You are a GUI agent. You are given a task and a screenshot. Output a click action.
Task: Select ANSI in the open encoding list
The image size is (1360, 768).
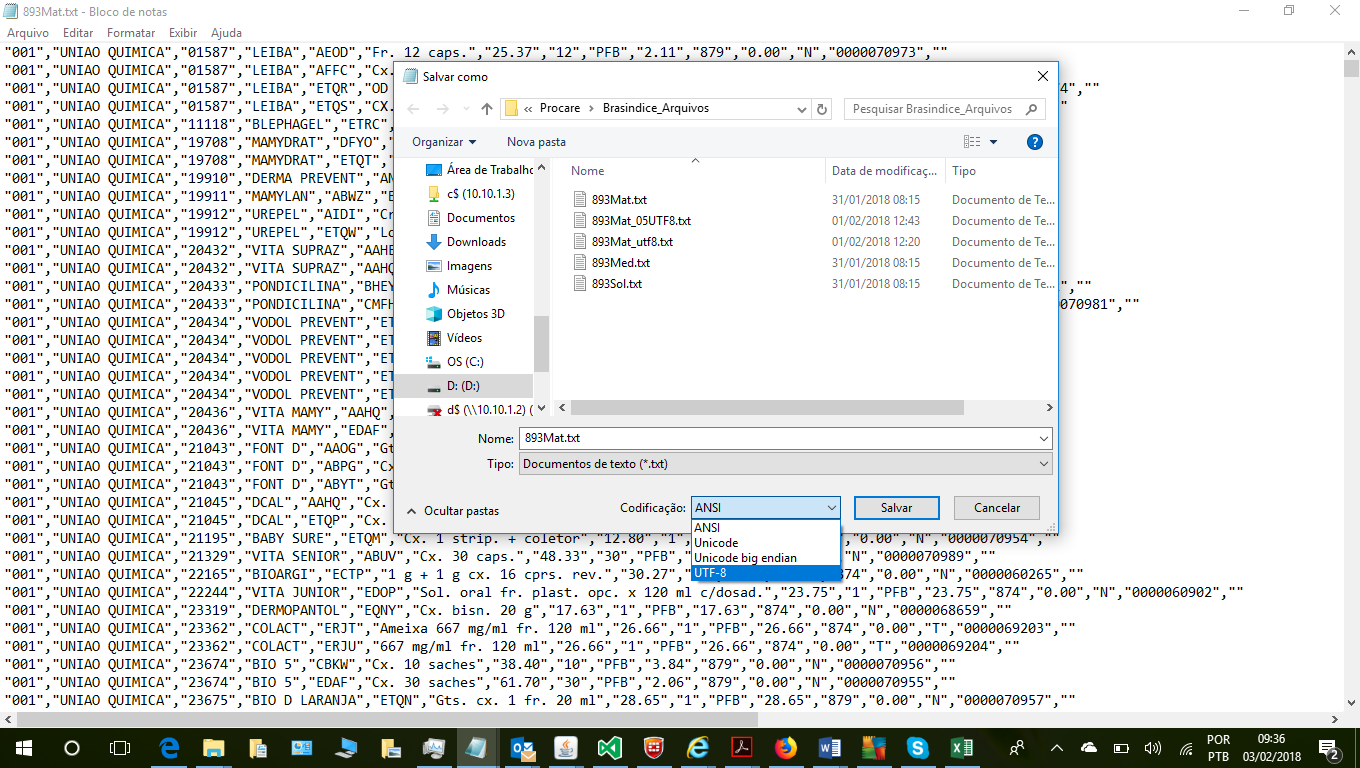tap(766, 528)
